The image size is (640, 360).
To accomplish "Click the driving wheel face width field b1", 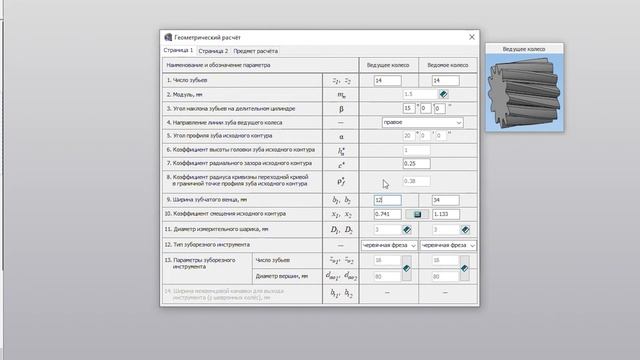I will (387, 200).
